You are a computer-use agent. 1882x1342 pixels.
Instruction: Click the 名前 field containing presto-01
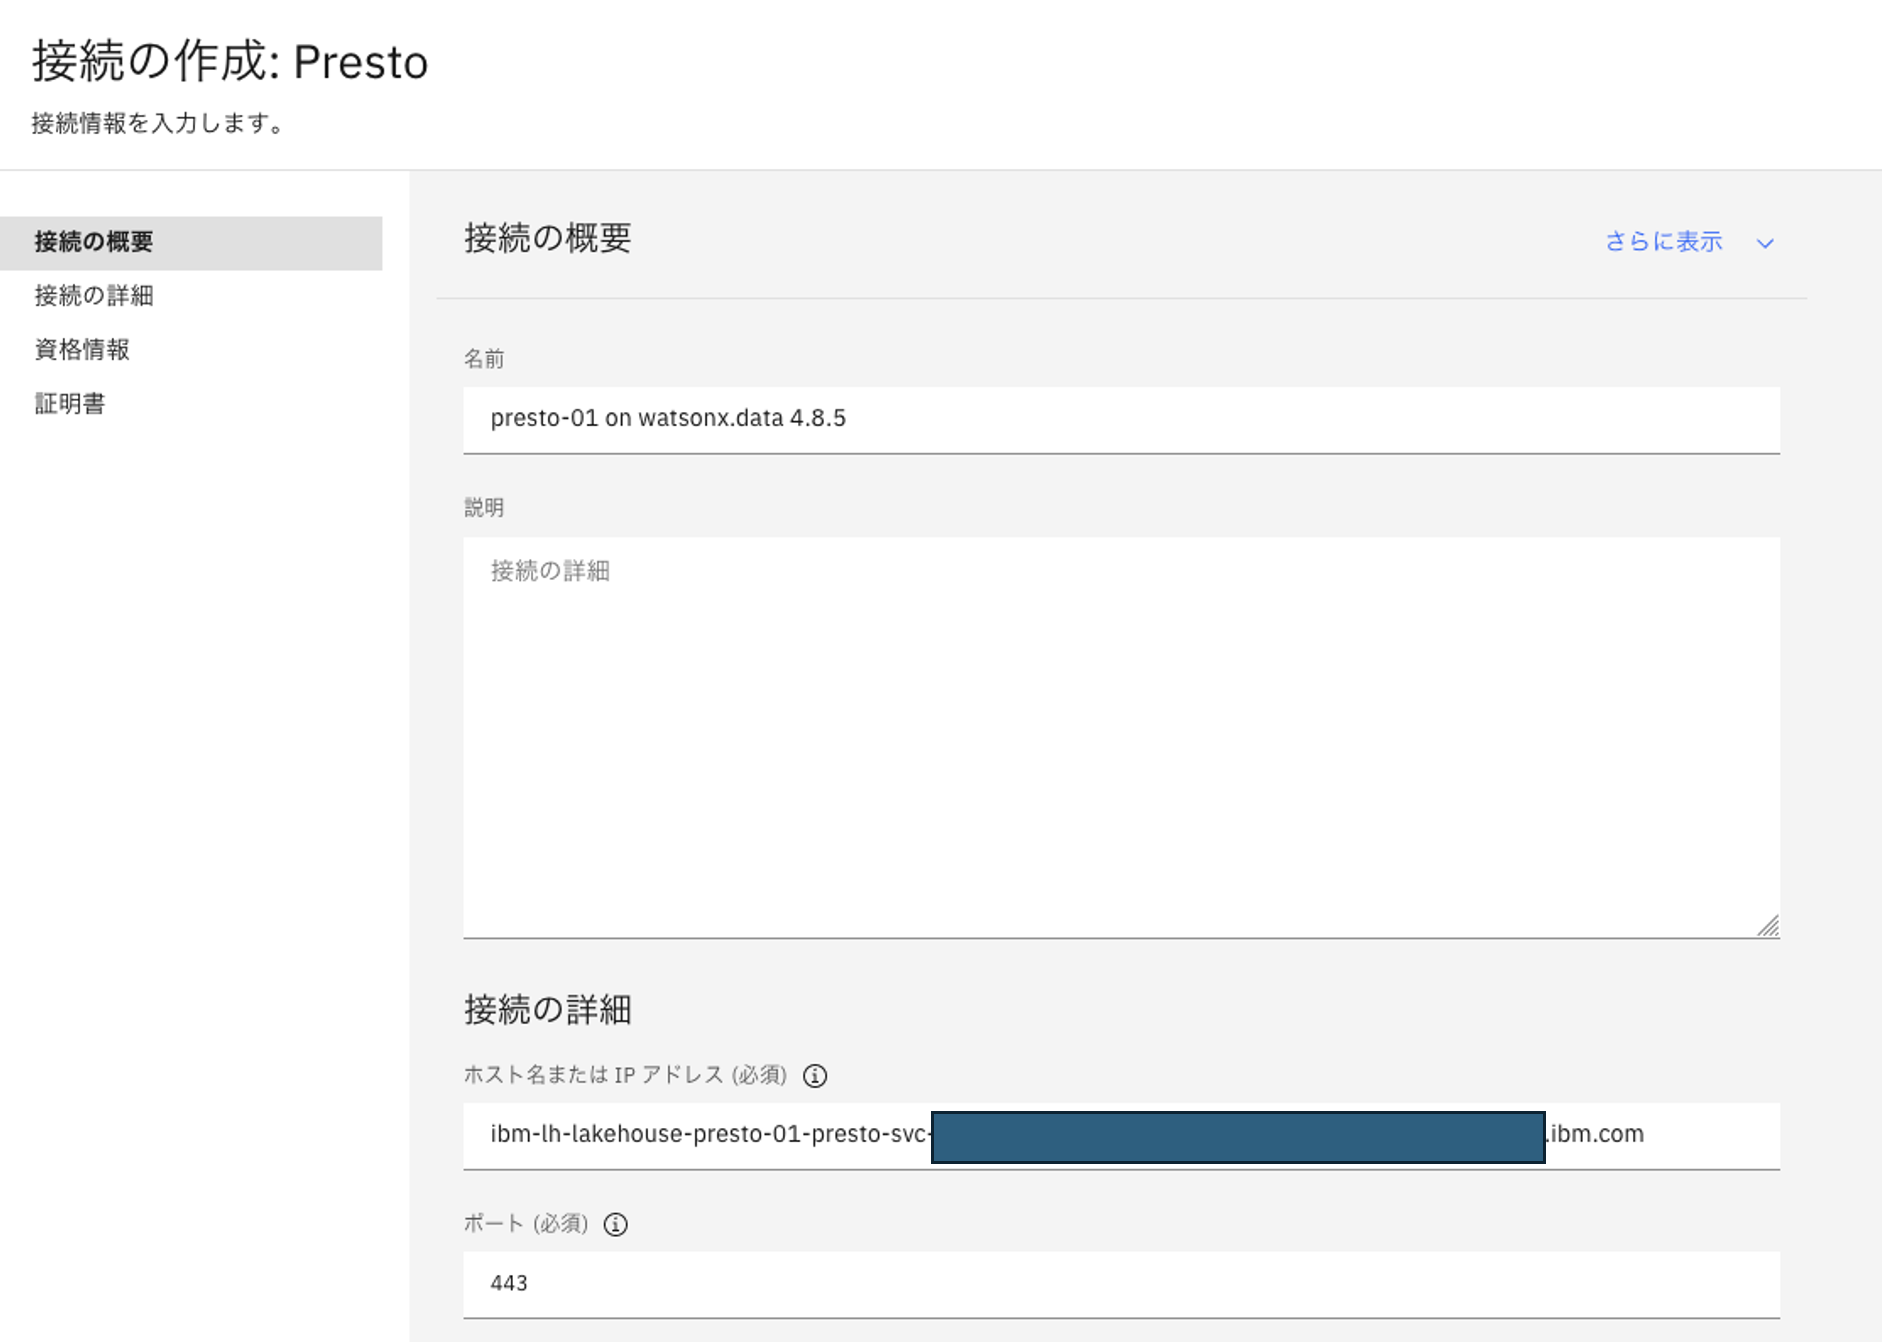pos(1120,419)
